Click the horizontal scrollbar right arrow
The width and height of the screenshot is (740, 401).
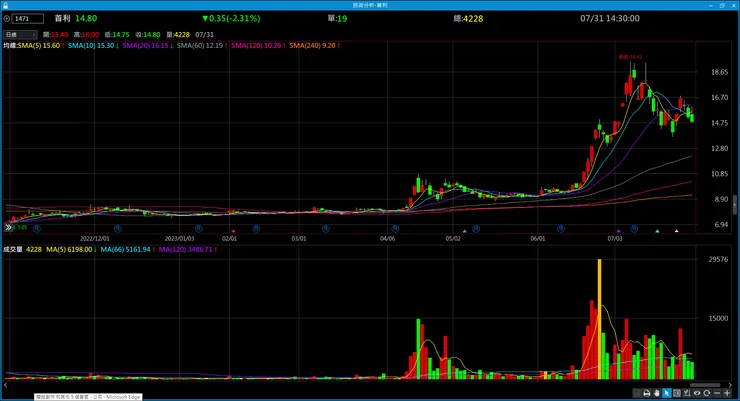point(730,385)
